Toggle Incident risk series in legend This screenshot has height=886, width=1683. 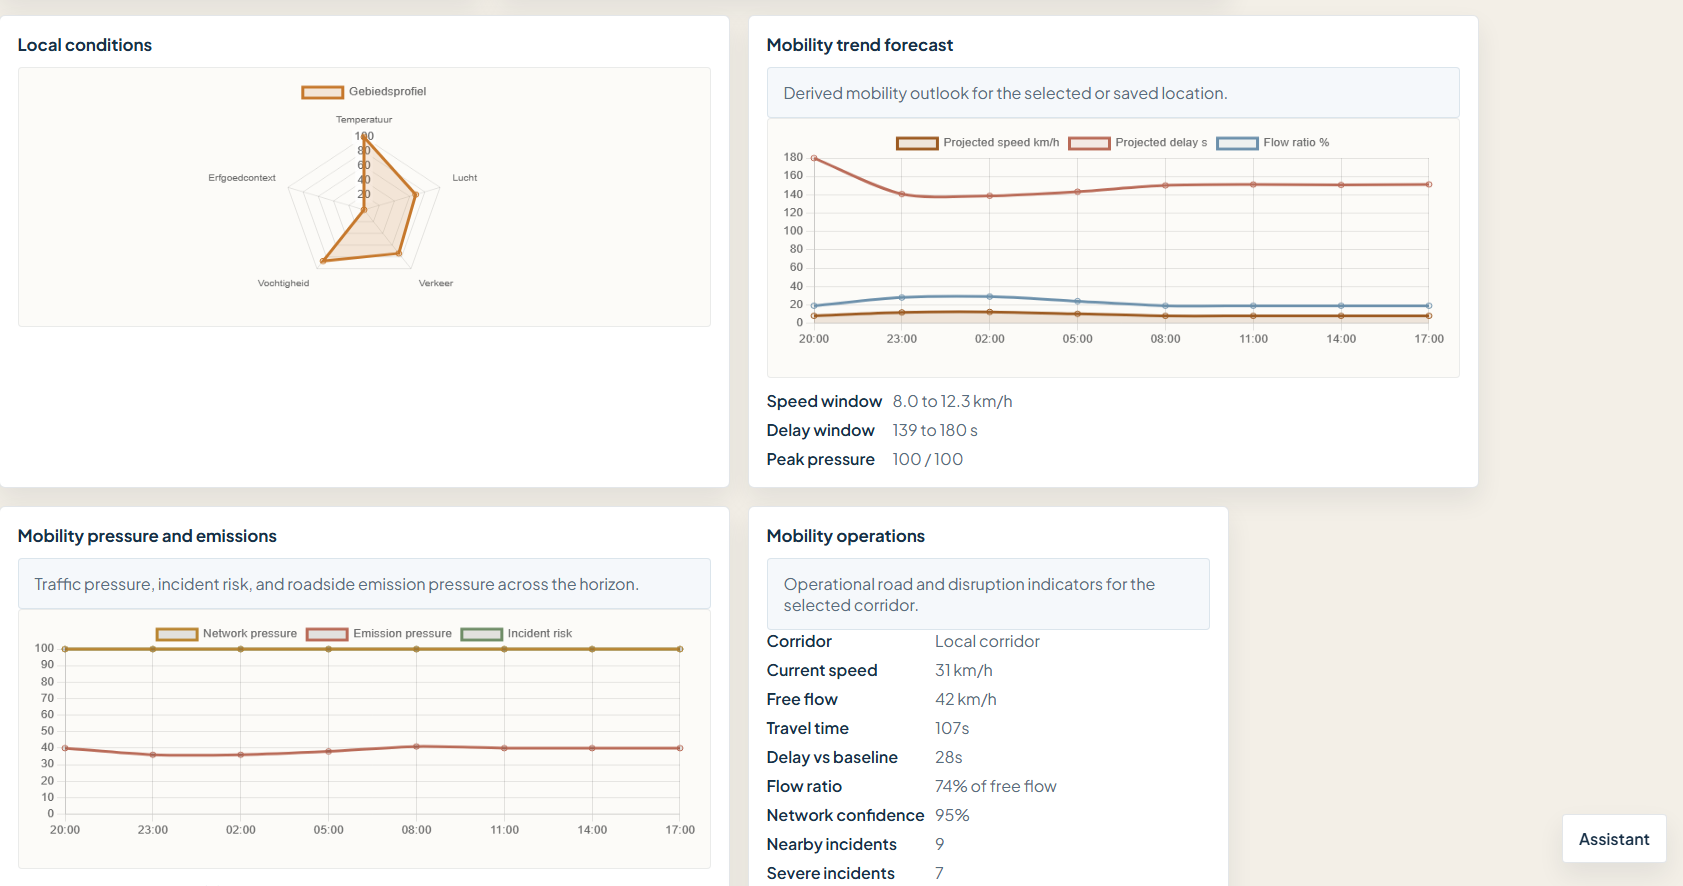coord(516,634)
